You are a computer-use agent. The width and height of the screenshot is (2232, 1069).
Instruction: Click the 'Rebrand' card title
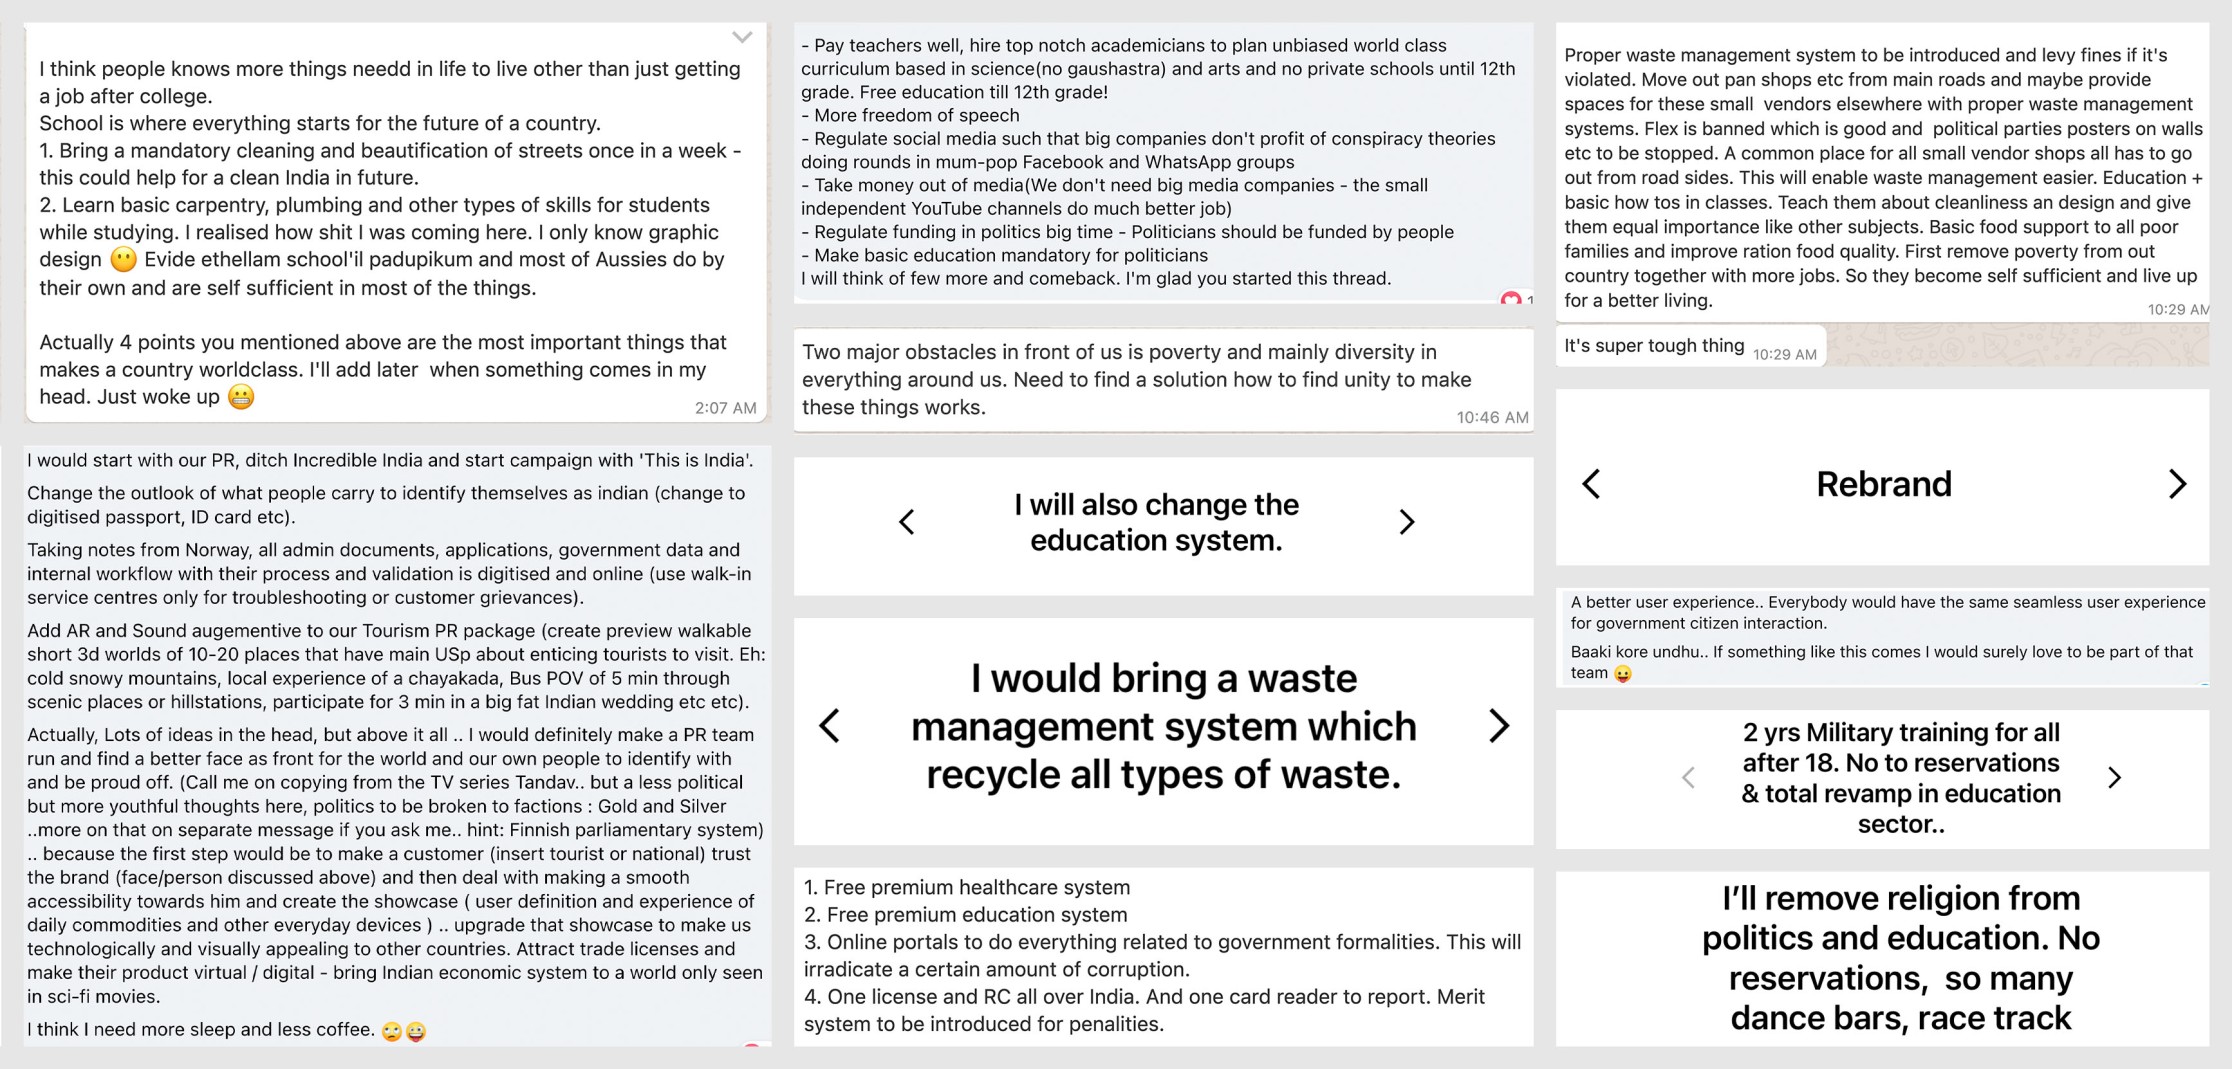[x=1884, y=484]
